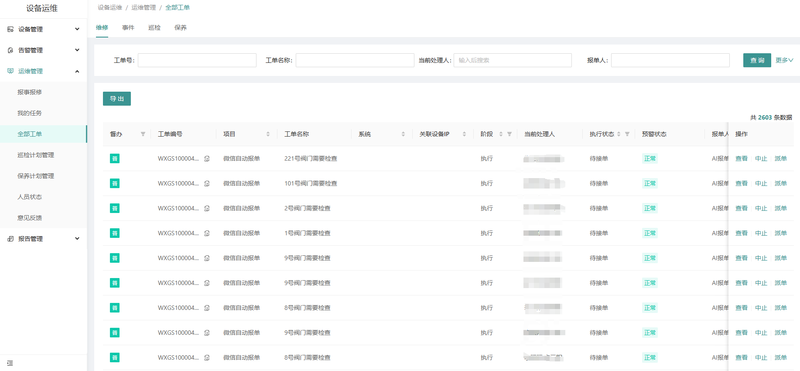Click the 2号阀门需要检查 work order name

pos(308,208)
